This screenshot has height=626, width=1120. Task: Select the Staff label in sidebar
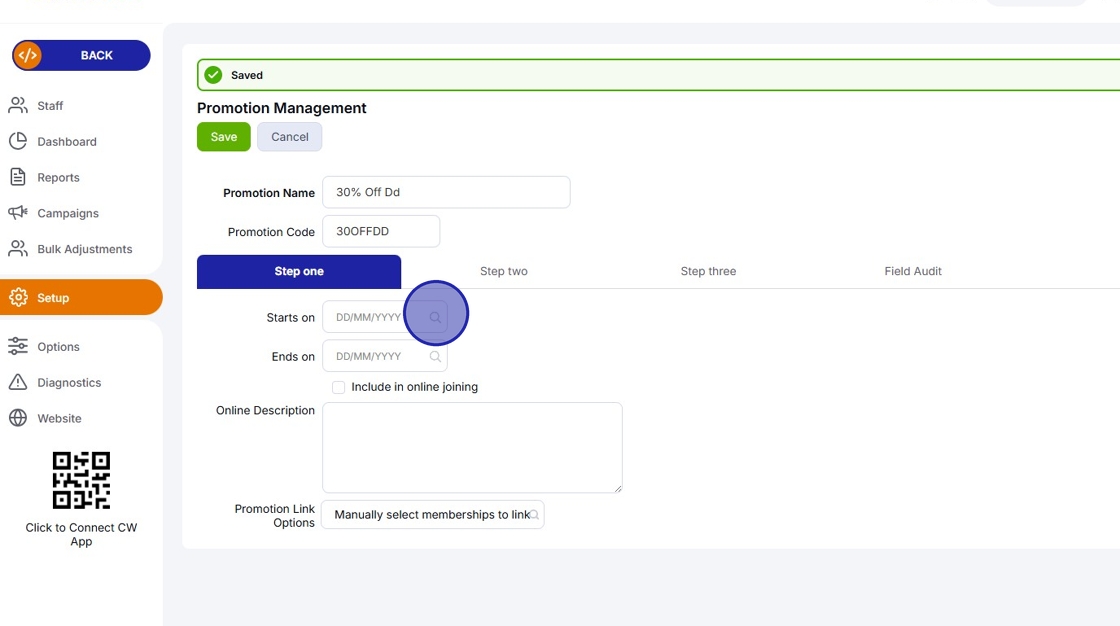tap(50, 106)
